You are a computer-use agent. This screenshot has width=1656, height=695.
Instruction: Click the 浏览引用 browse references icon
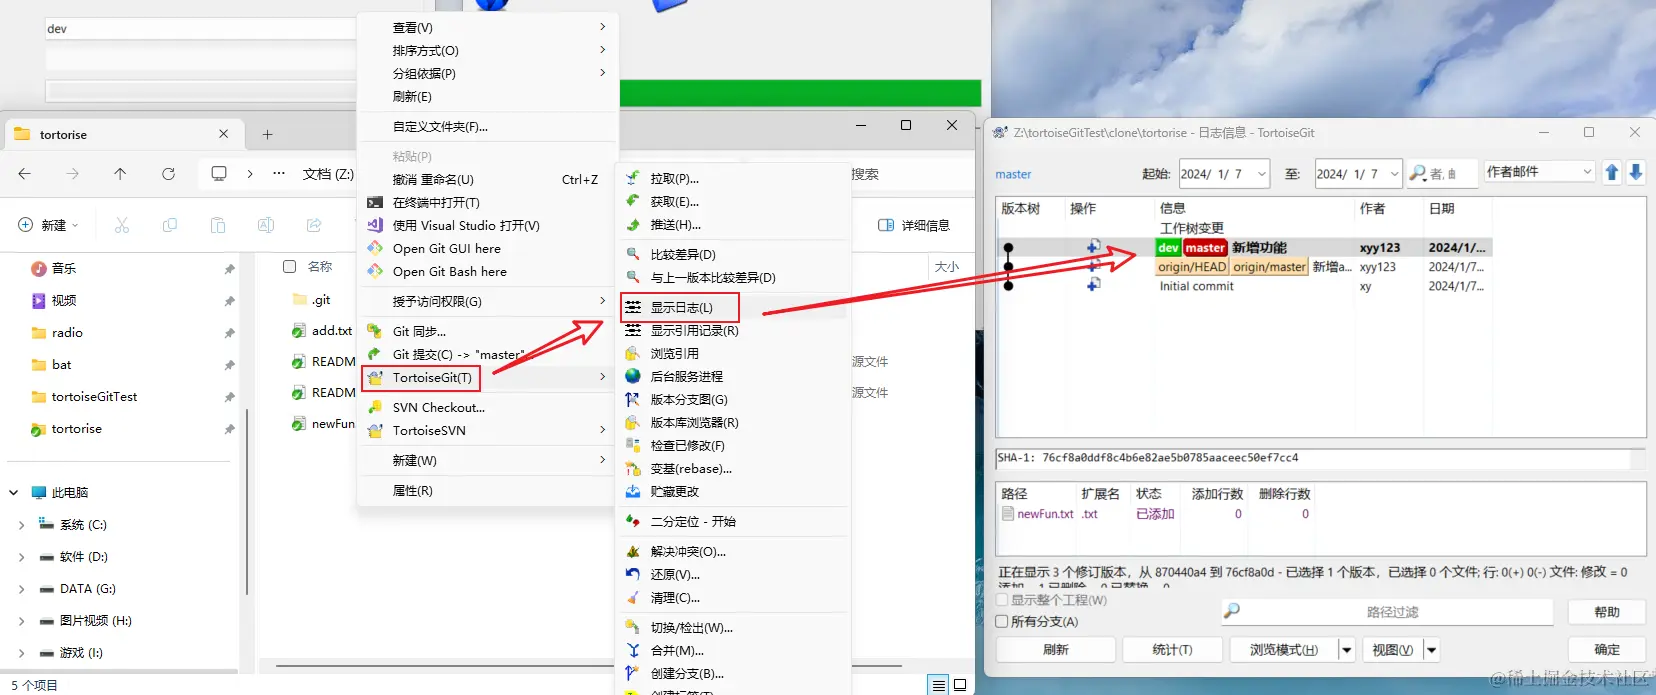click(633, 353)
